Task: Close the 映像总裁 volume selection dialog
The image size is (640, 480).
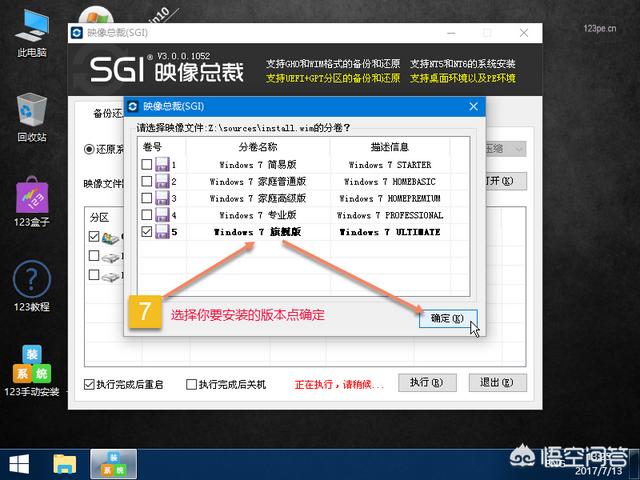Action: click(470, 105)
